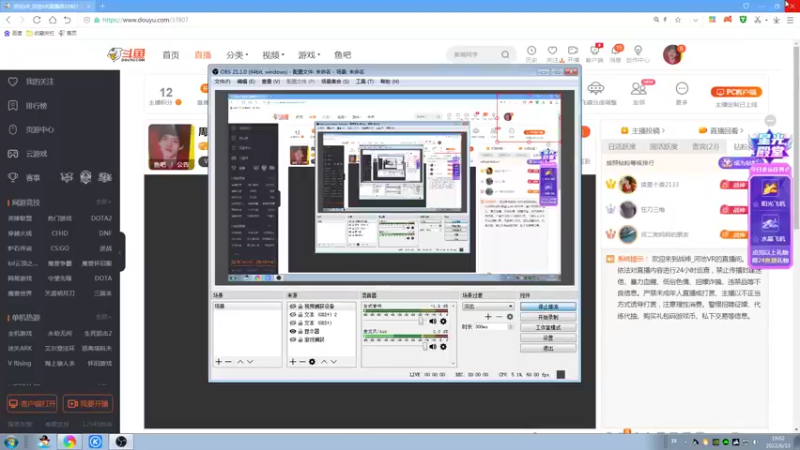The width and height of the screenshot is (800, 450).
Task: Click the stop streaming button in OBS
Action: 548,307
